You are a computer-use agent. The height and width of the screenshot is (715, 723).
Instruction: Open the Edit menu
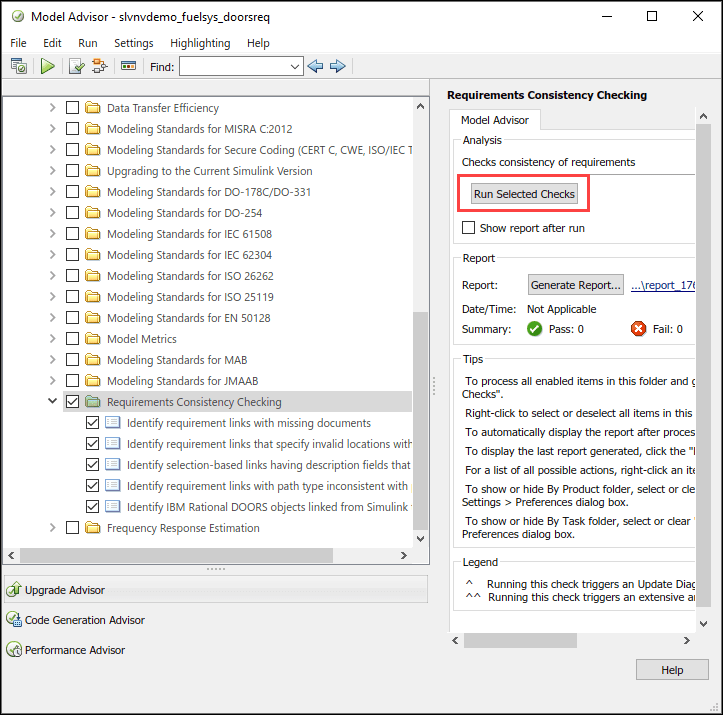(x=52, y=43)
